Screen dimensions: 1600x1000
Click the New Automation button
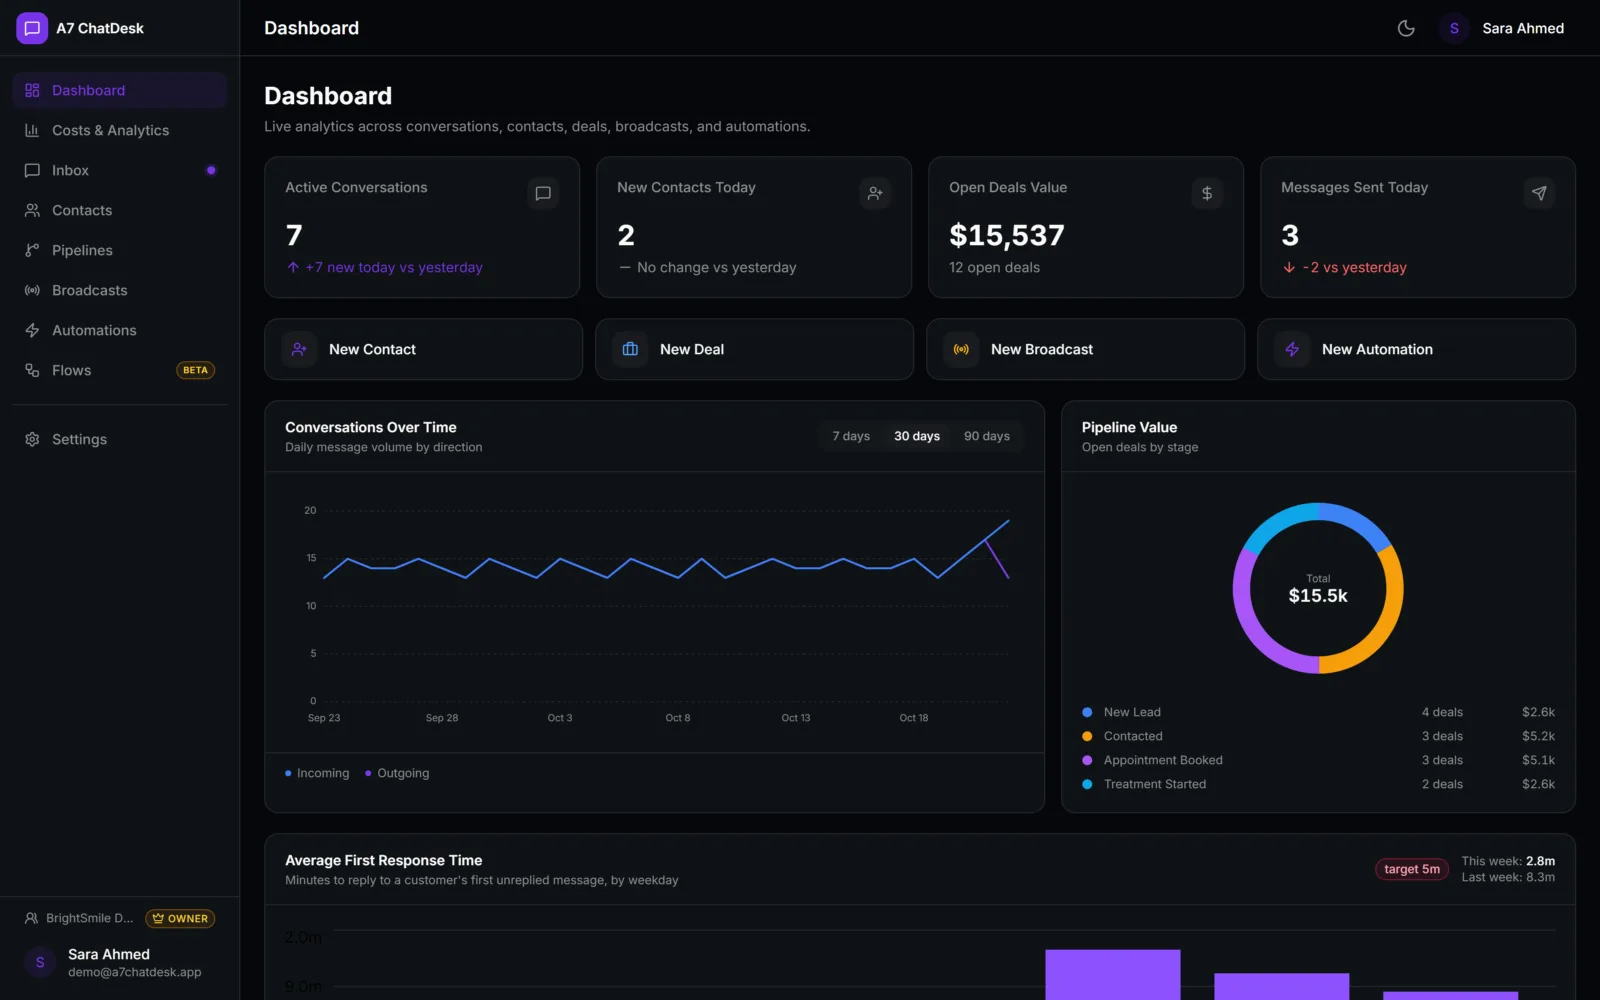click(1416, 349)
